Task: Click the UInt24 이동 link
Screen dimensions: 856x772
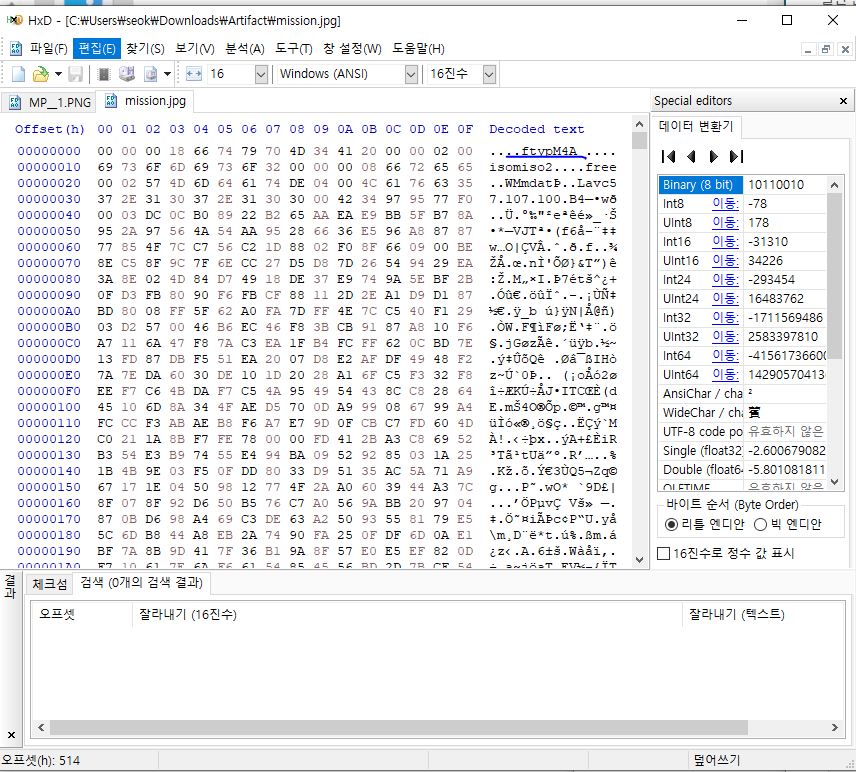Action: [x=726, y=299]
